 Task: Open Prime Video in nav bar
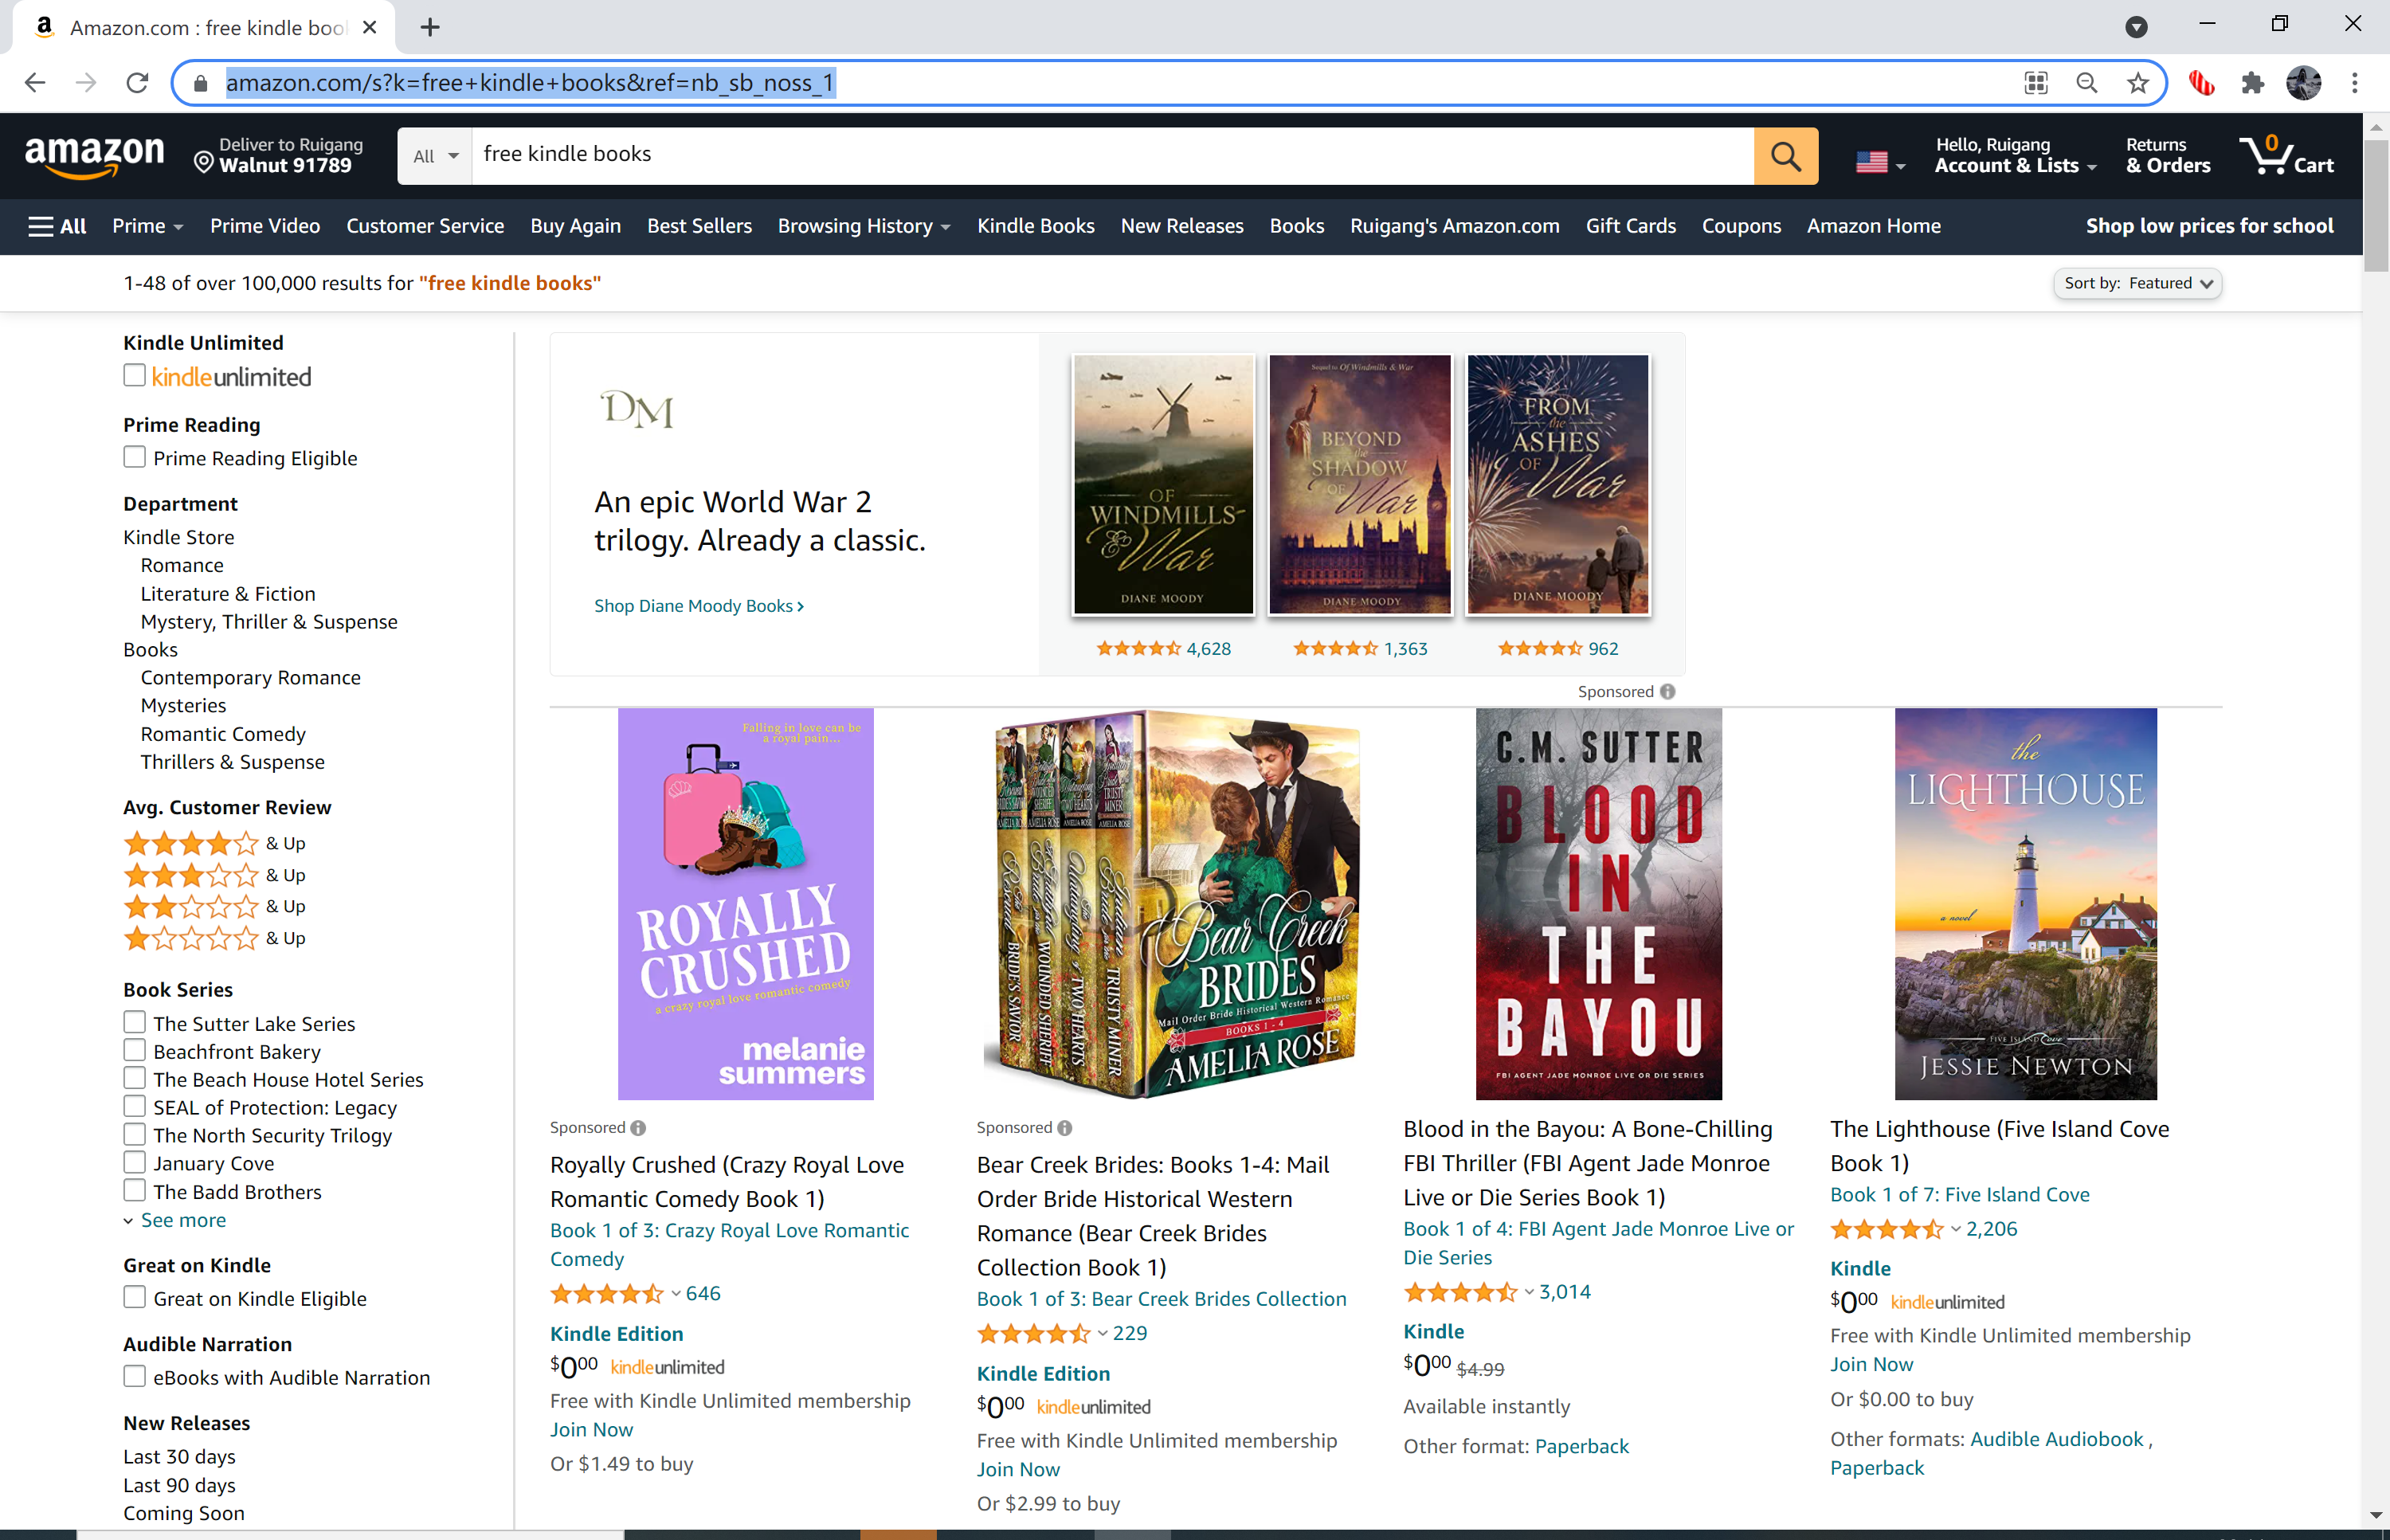265,226
